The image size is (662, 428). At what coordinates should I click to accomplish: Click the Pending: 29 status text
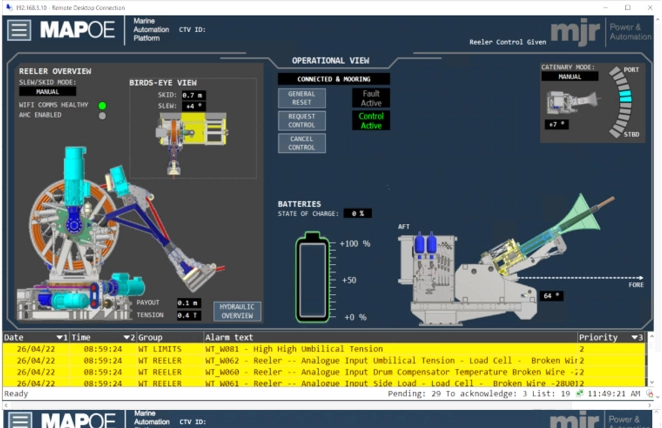pos(414,394)
